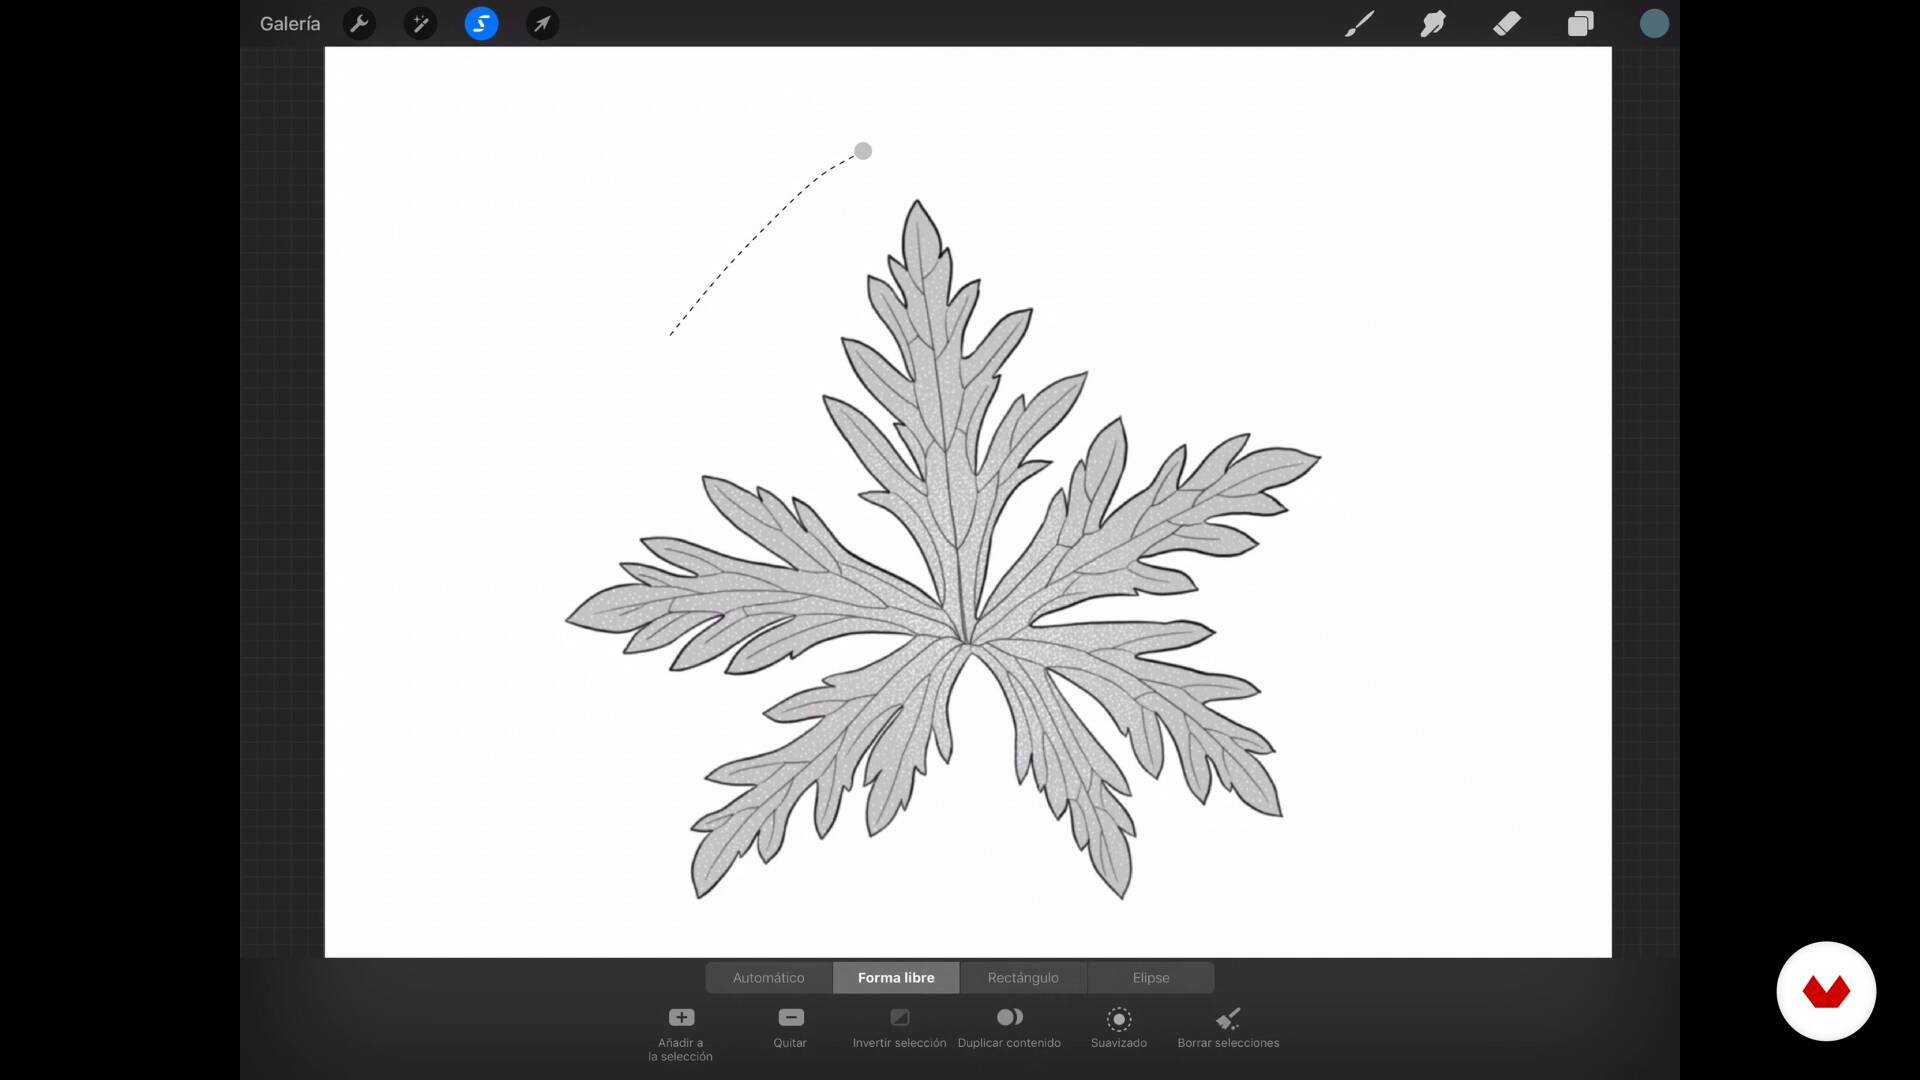This screenshot has width=1920, height=1080.
Task: Switch to Forma libre selection mode
Action: point(896,977)
